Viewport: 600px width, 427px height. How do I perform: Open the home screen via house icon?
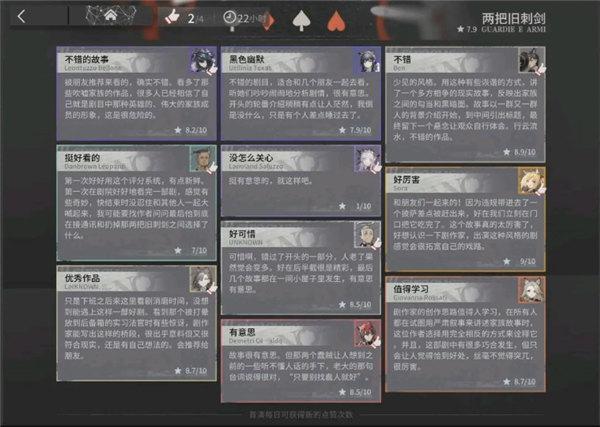(111, 15)
